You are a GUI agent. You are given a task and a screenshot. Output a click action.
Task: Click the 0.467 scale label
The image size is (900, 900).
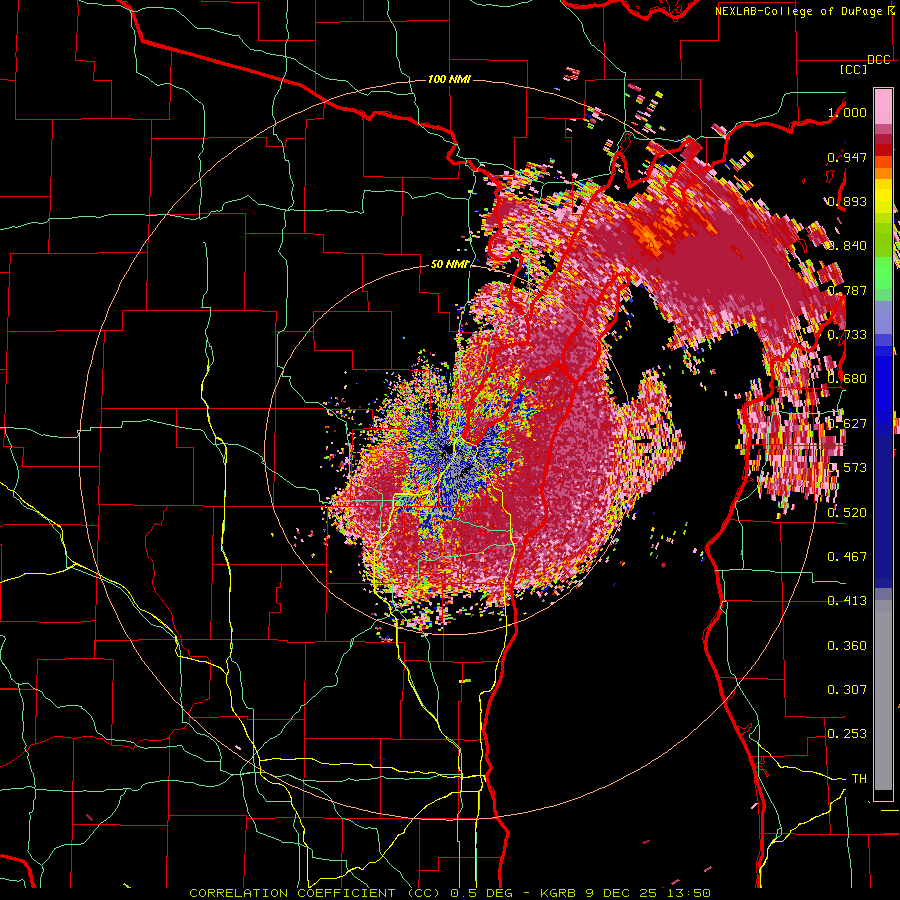click(x=847, y=557)
